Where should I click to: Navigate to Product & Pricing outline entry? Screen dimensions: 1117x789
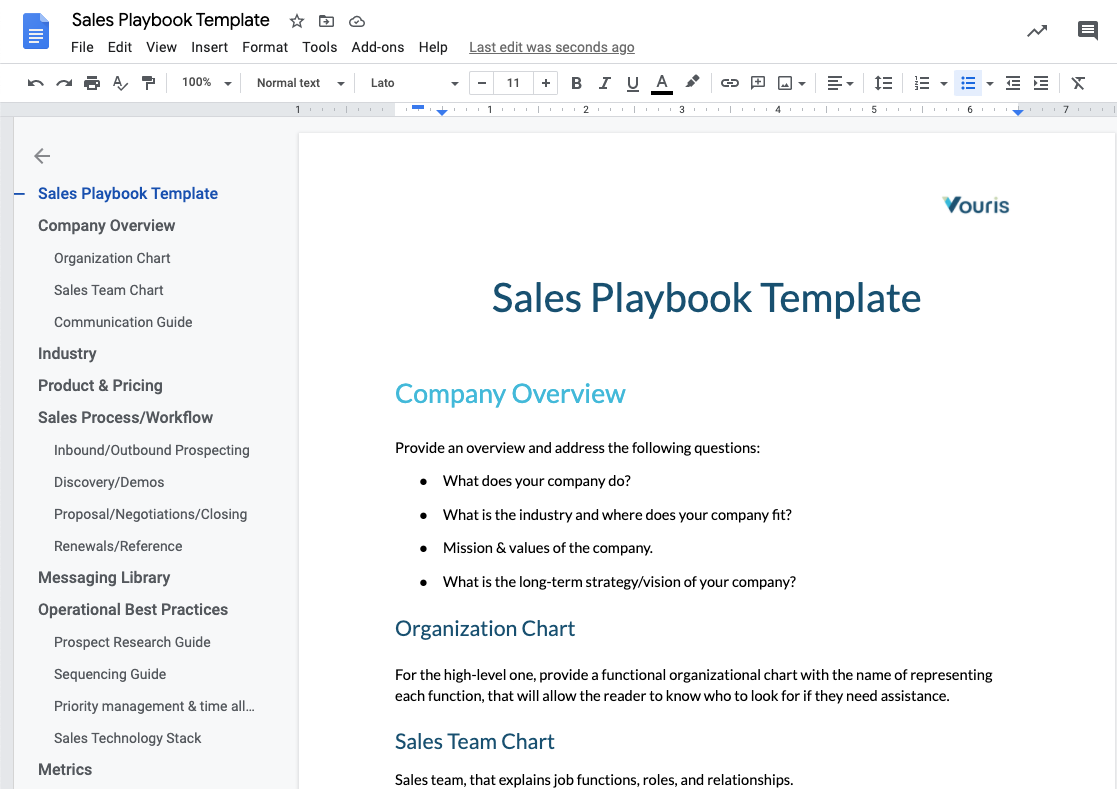pyautogui.click(x=100, y=385)
